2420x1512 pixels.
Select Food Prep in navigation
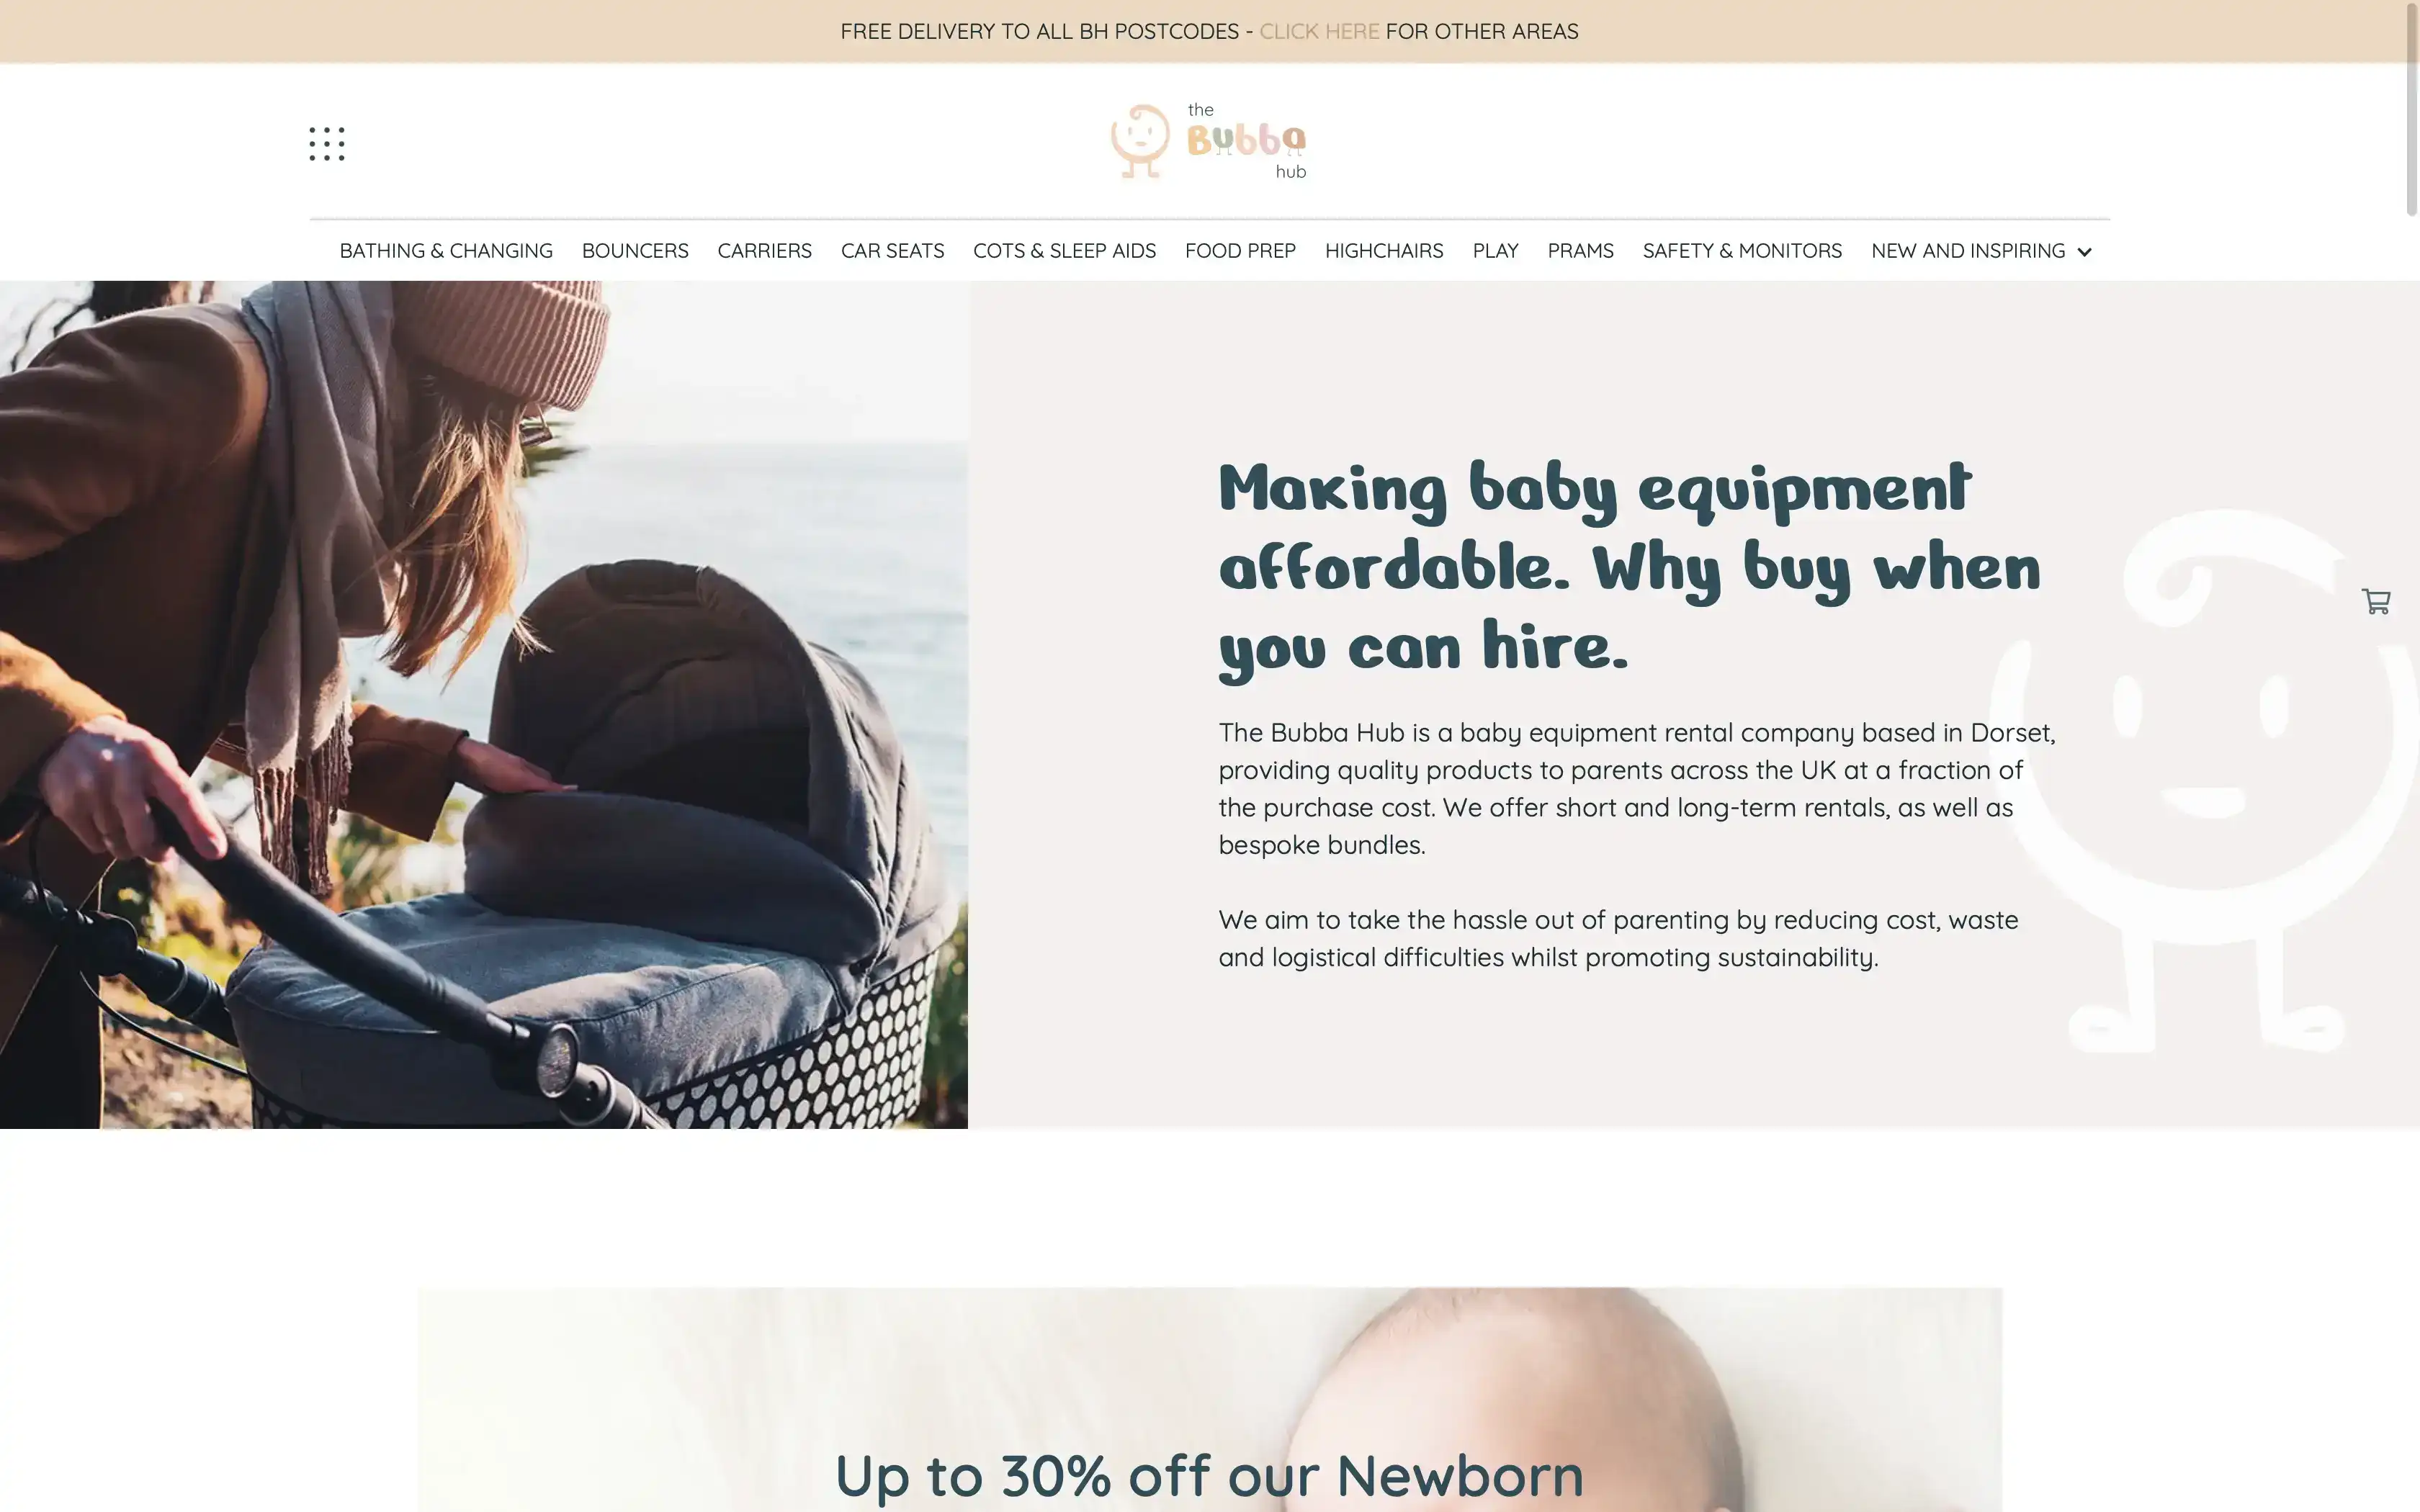coord(1240,251)
